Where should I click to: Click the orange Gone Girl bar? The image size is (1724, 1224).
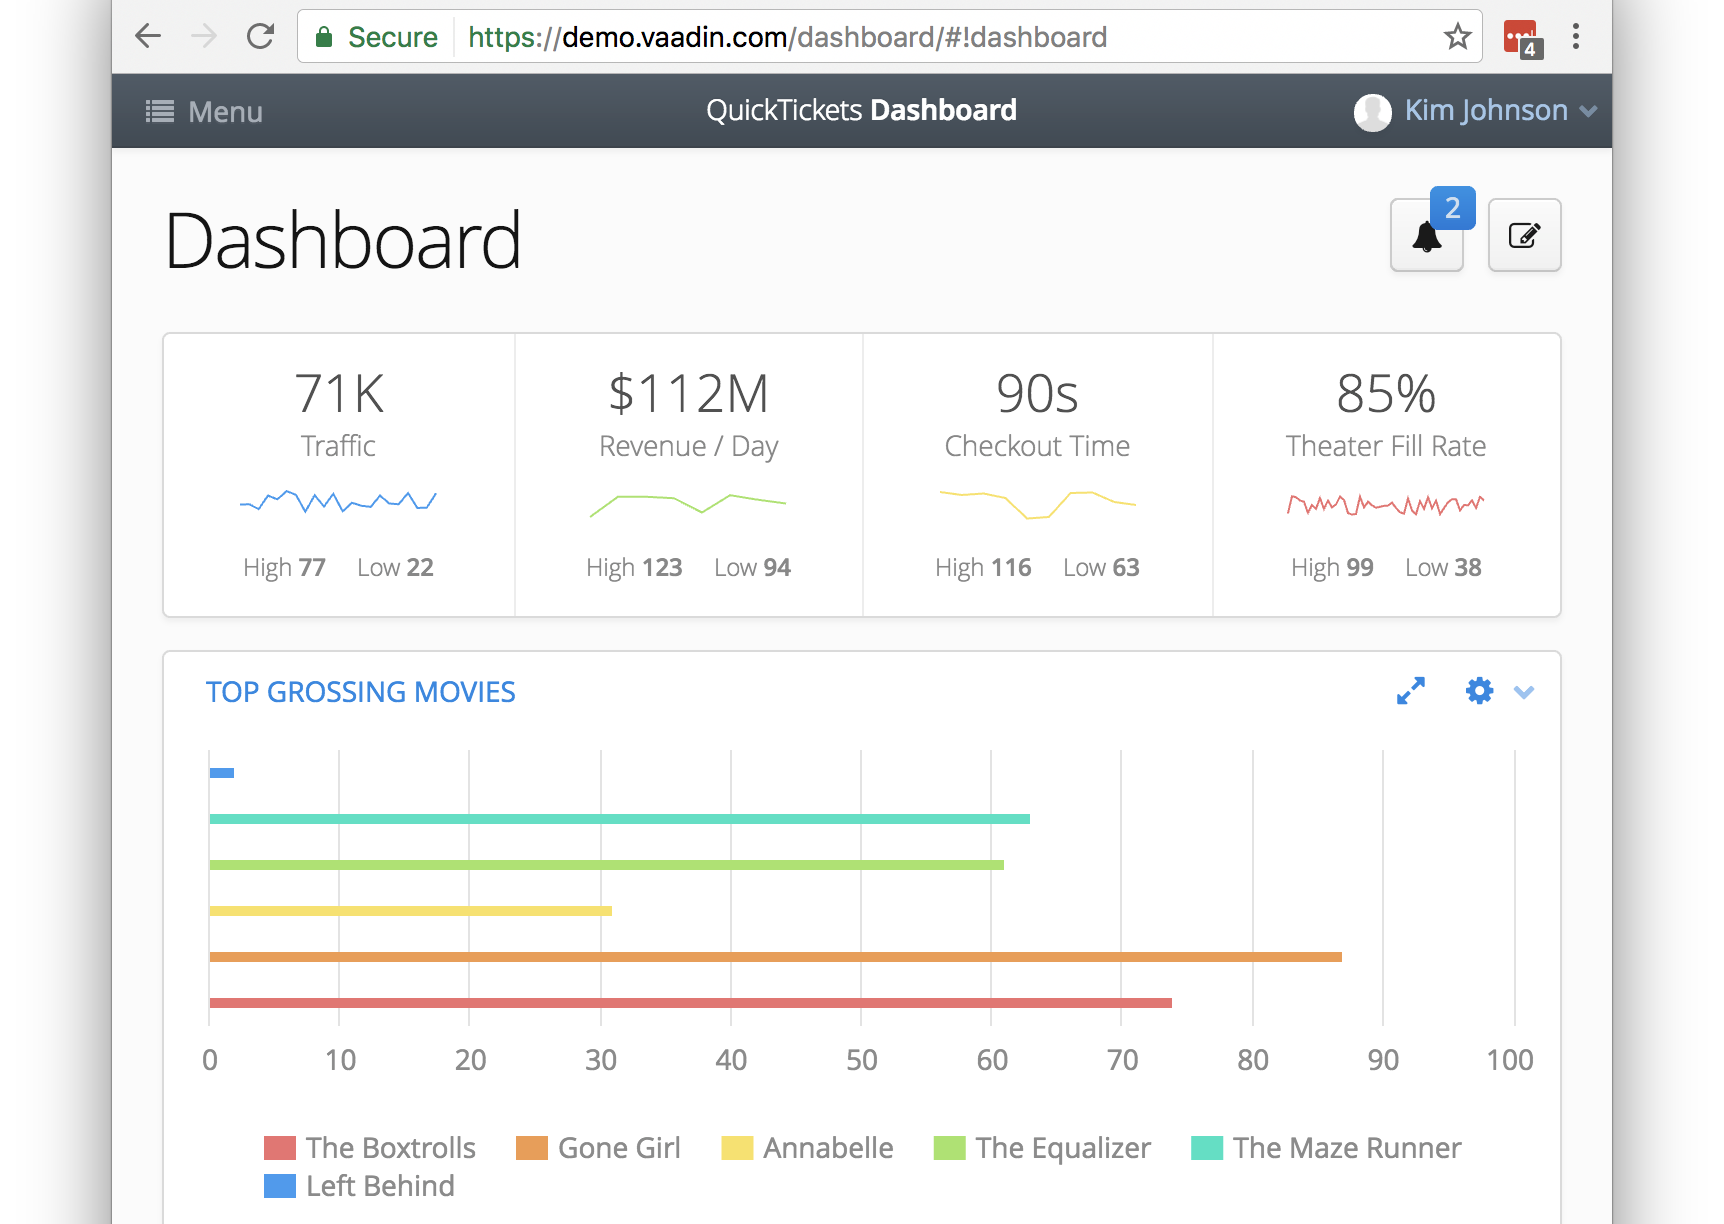[x=775, y=957]
